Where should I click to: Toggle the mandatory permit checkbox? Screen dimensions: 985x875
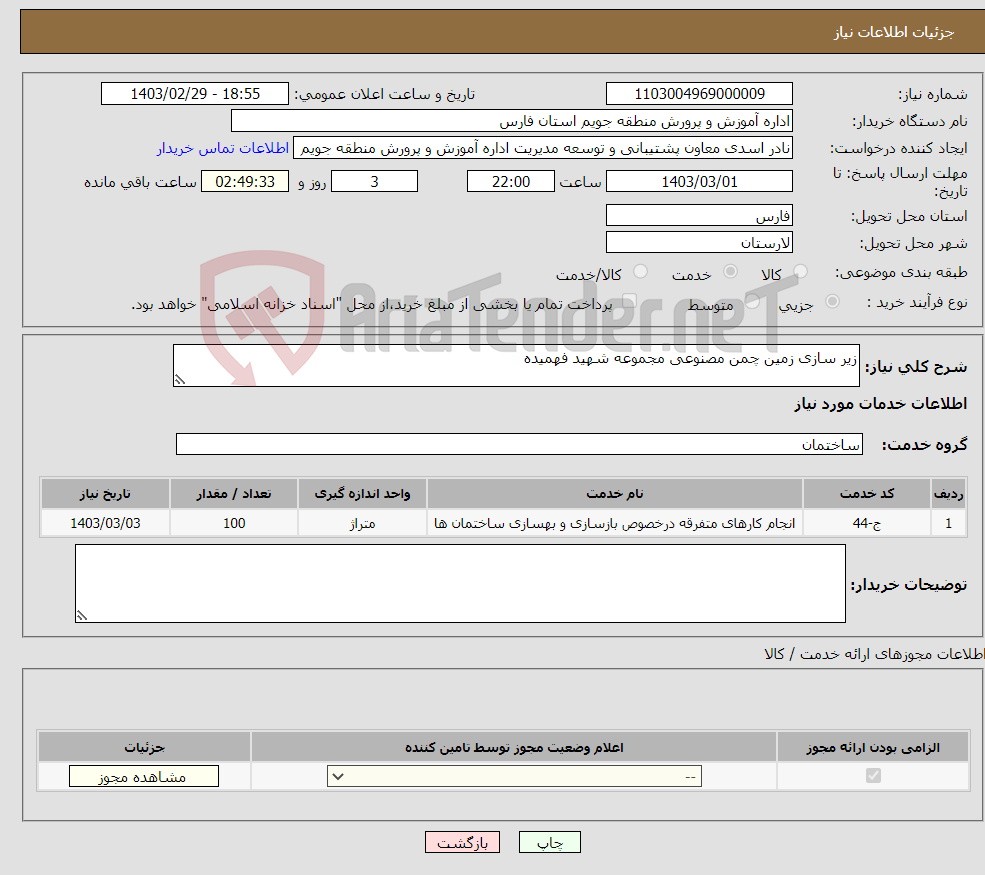click(x=873, y=776)
